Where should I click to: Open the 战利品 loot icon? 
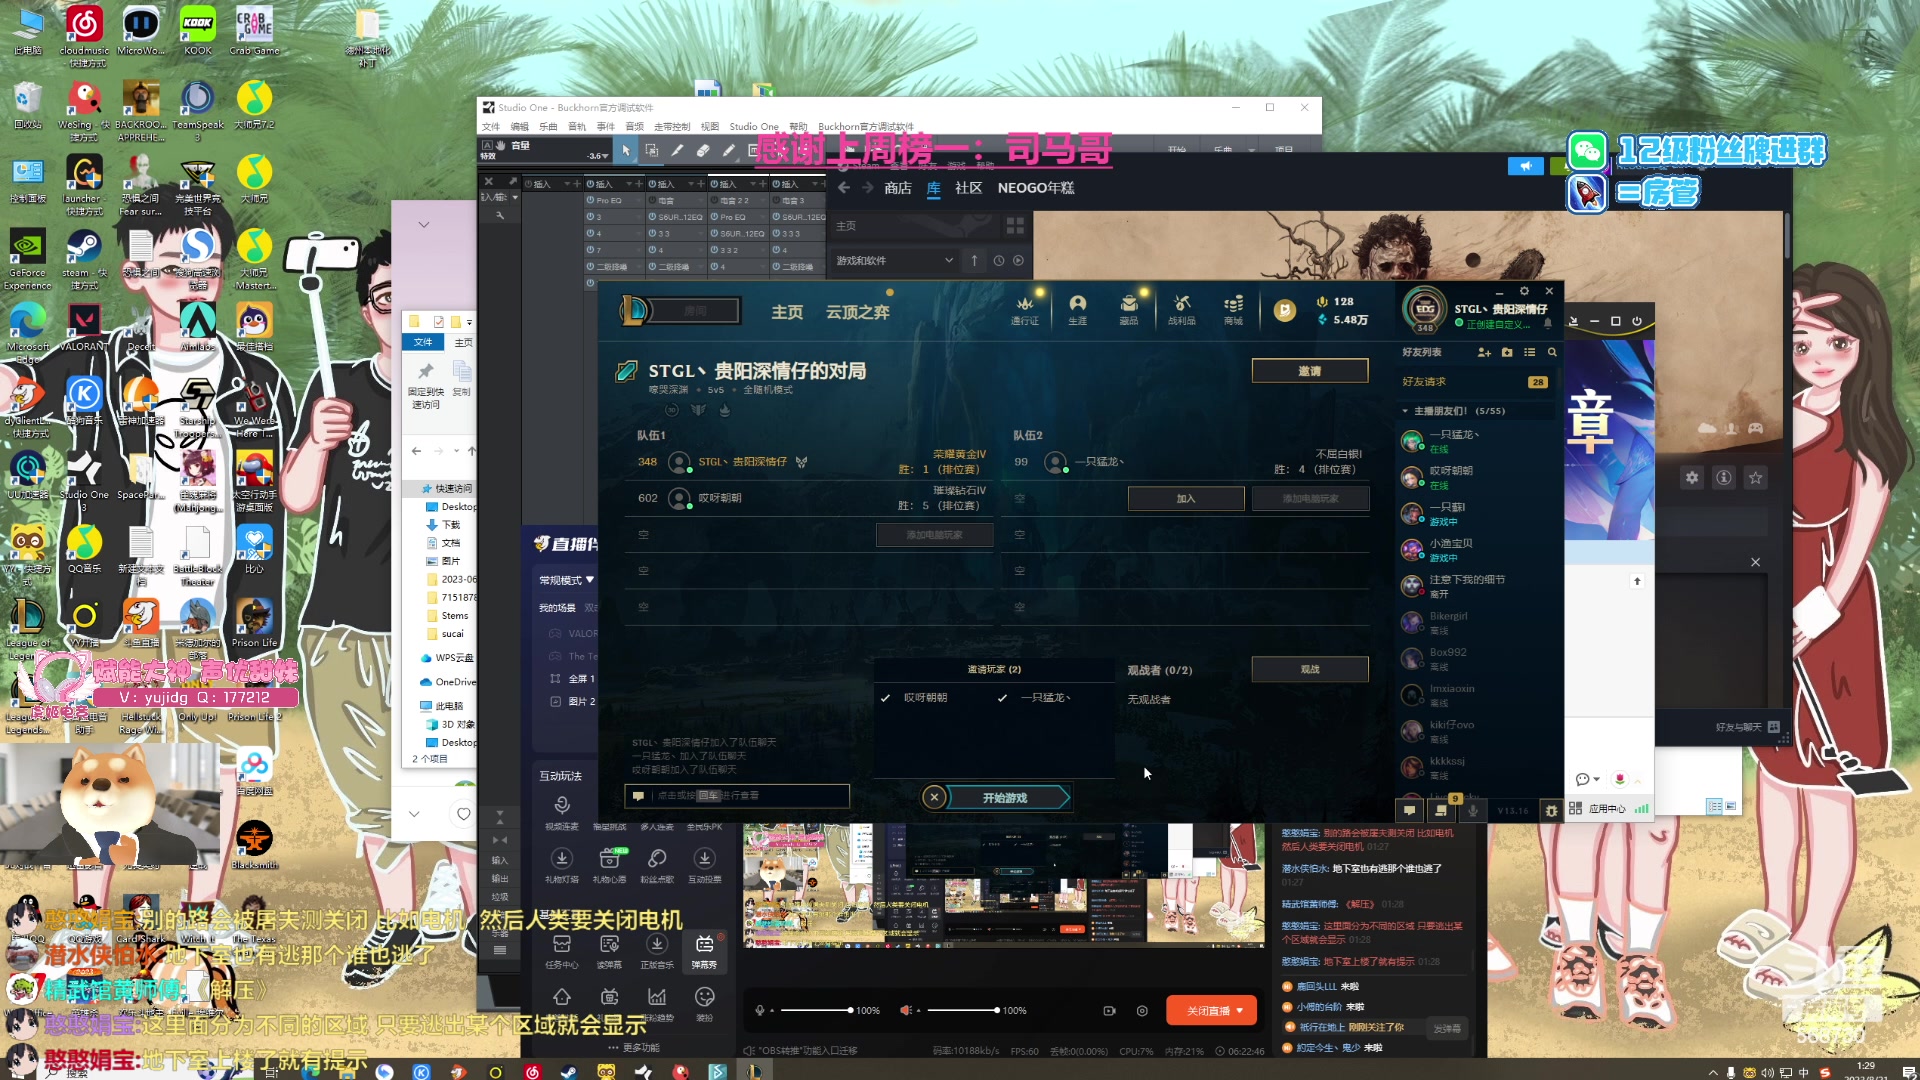pyautogui.click(x=1182, y=310)
